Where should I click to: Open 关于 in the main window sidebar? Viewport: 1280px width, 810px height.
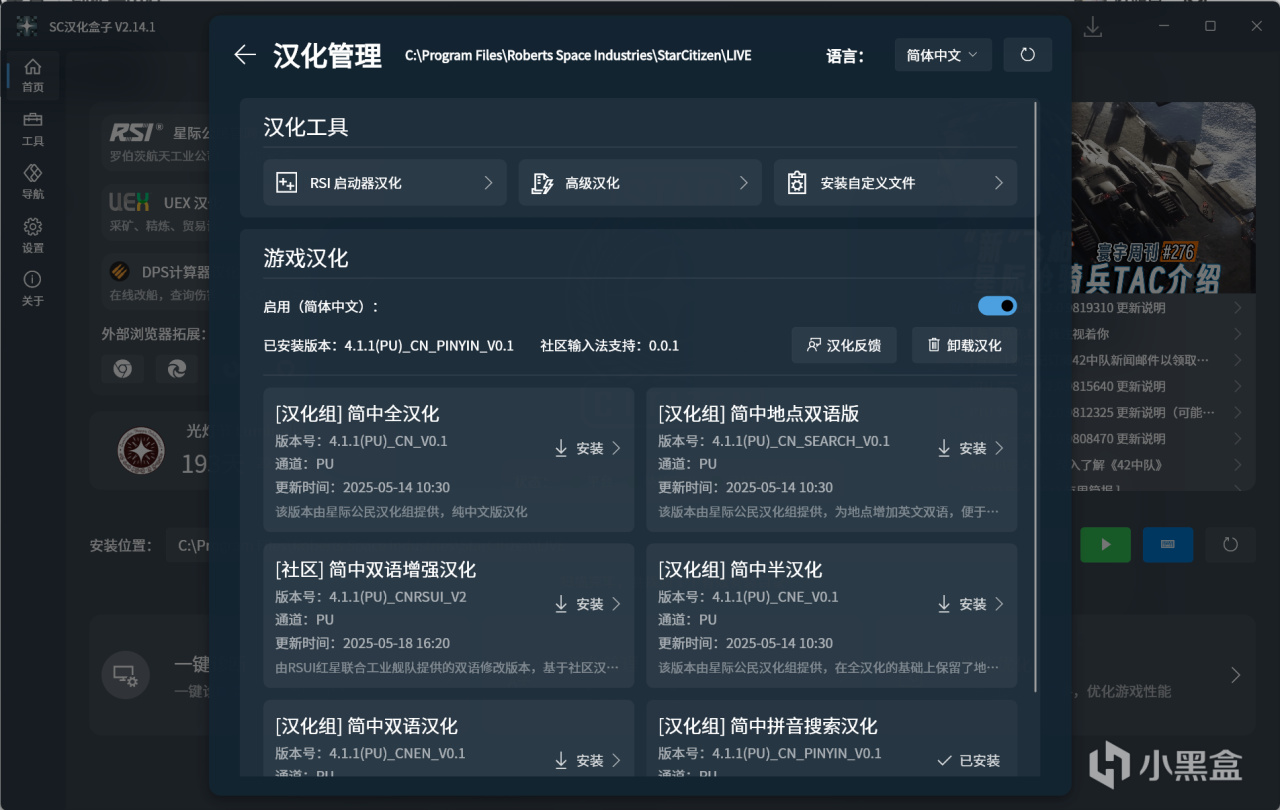pyautogui.click(x=33, y=290)
